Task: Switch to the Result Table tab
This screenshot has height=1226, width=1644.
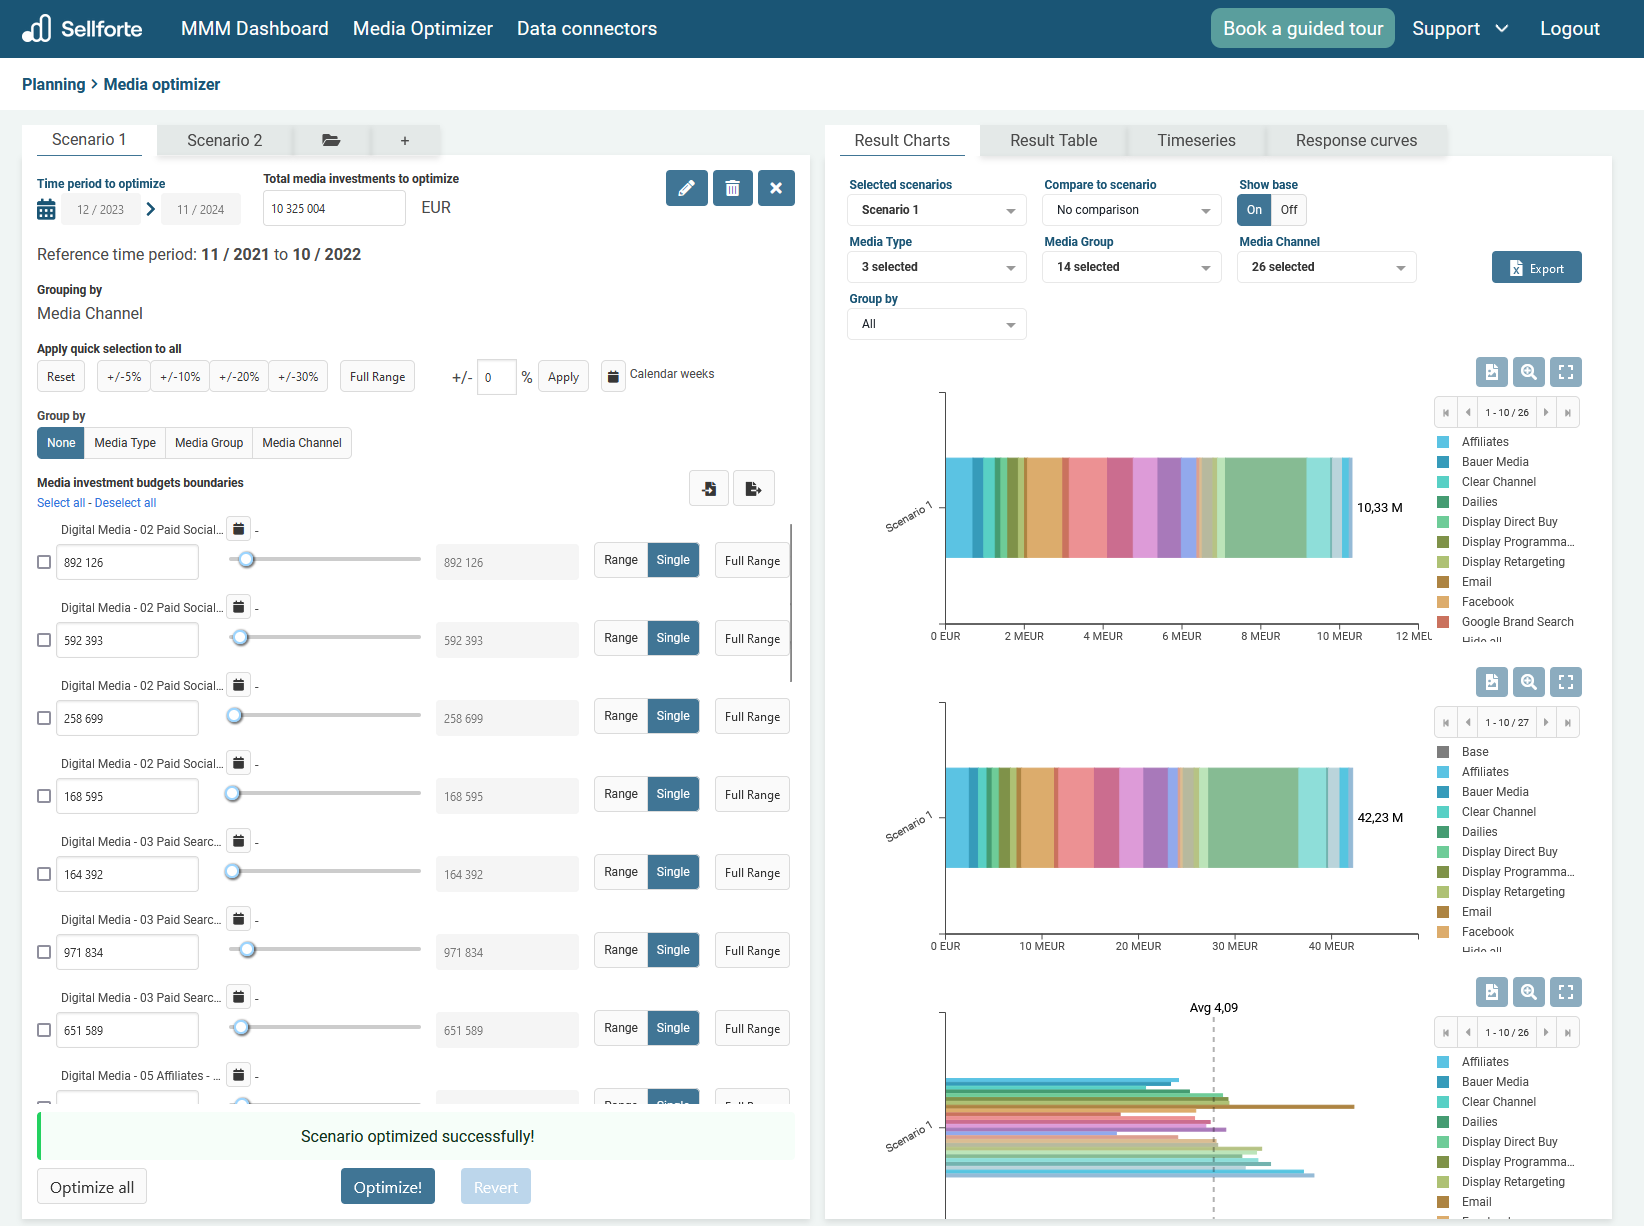Action: pos(1053,141)
